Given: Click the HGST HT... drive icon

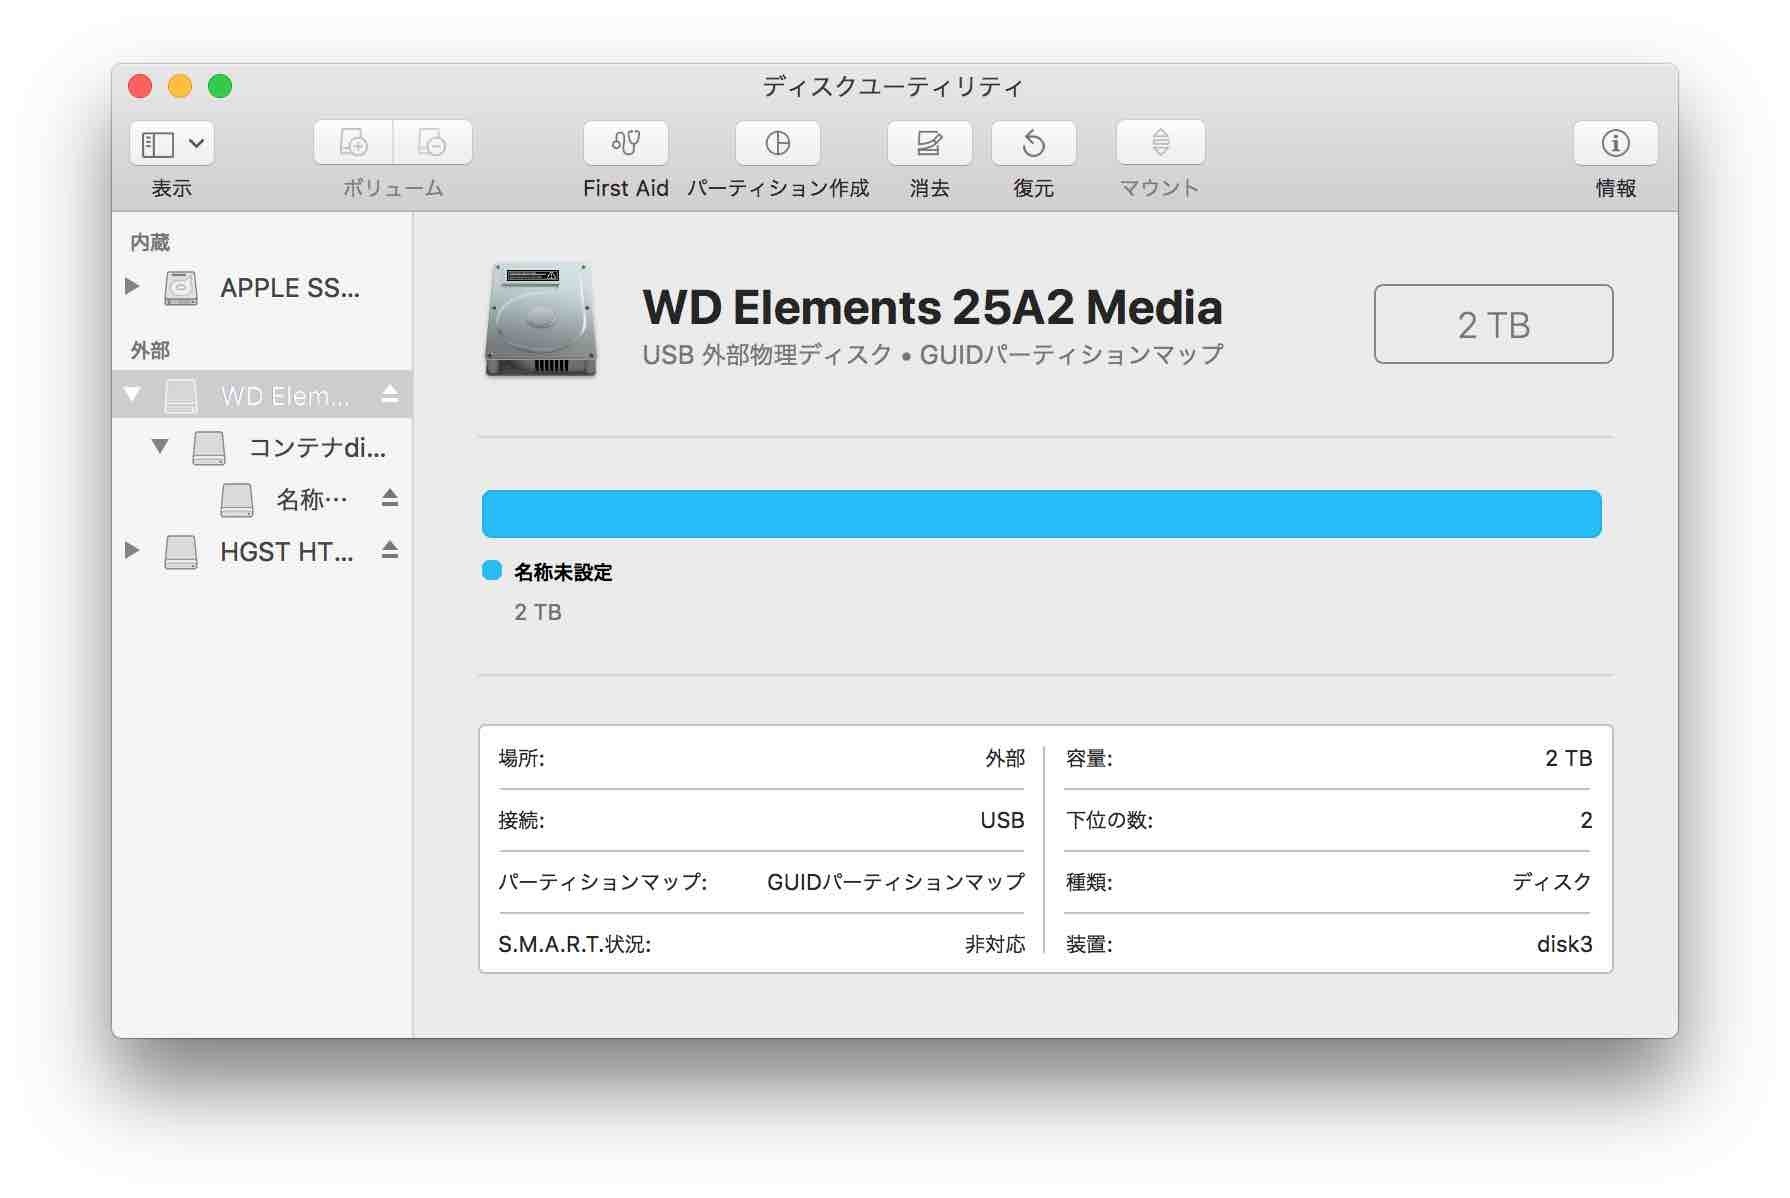Looking at the screenshot, I should point(181,551).
